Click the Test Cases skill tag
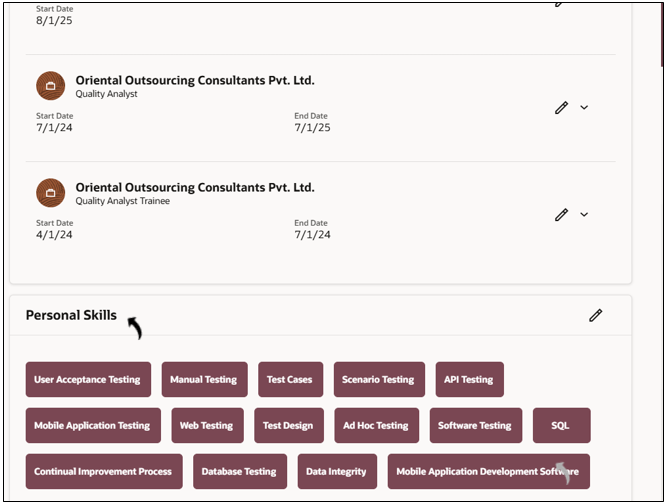 290,380
